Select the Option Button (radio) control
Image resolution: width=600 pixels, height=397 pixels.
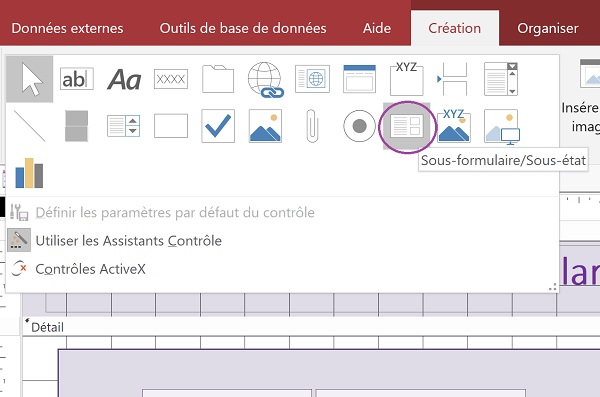tap(360, 126)
